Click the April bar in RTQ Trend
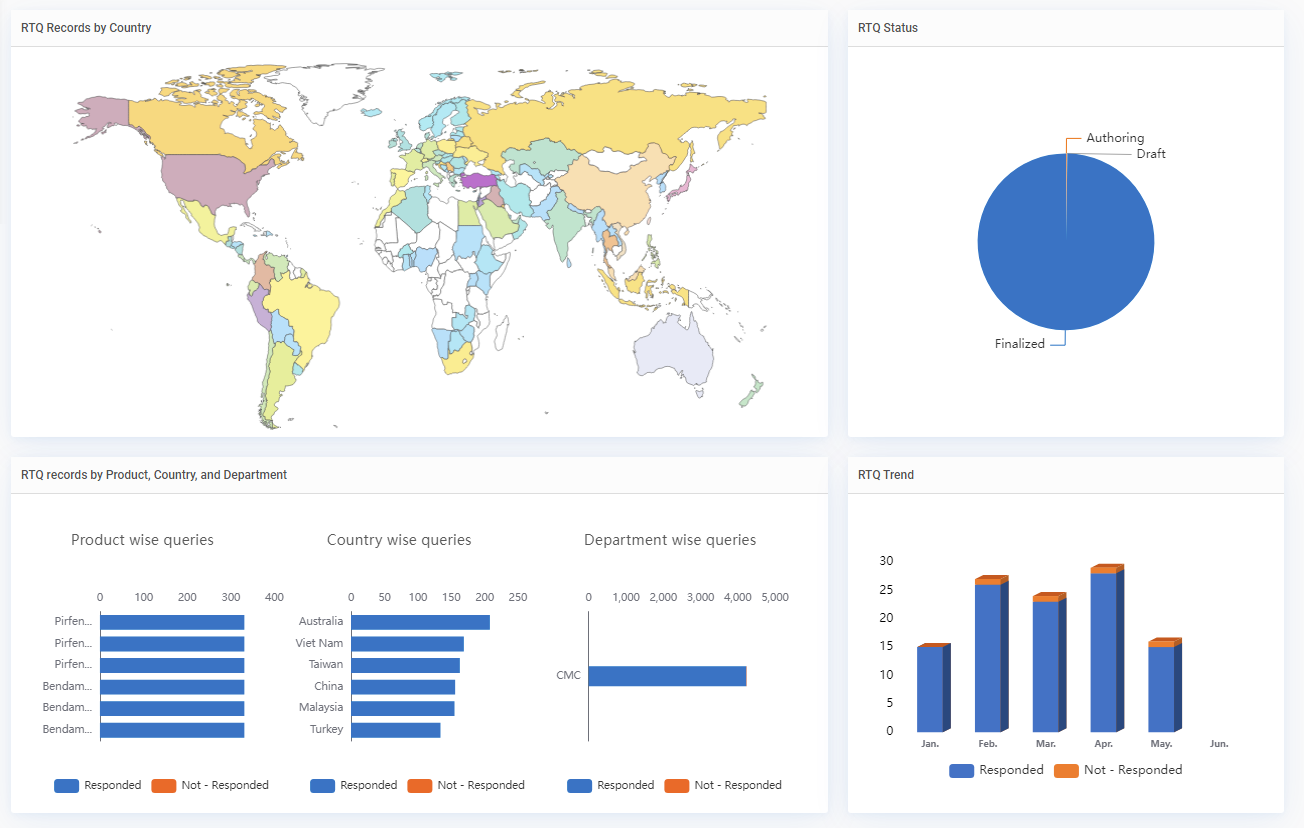This screenshot has height=828, width=1304. (1103, 652)
